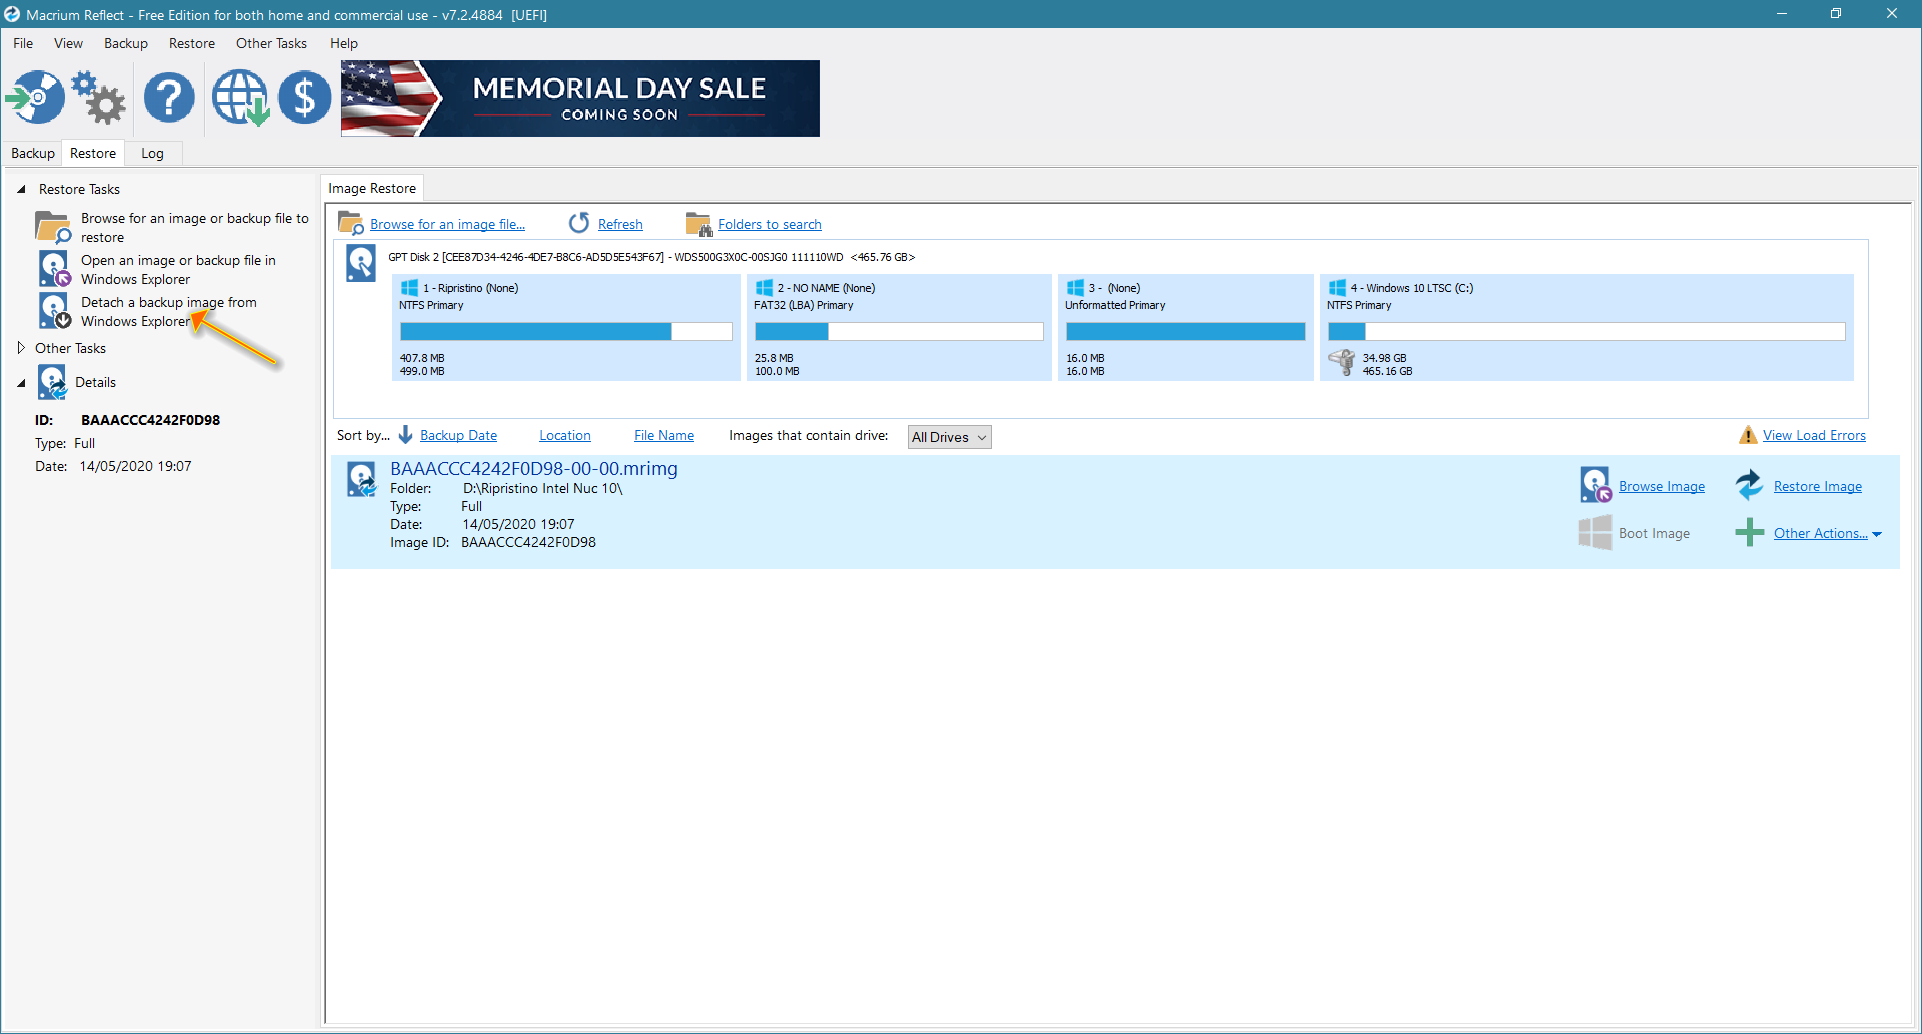Sort images by File Name
The image size is (1922, 1034).
[x=664, y=435]
